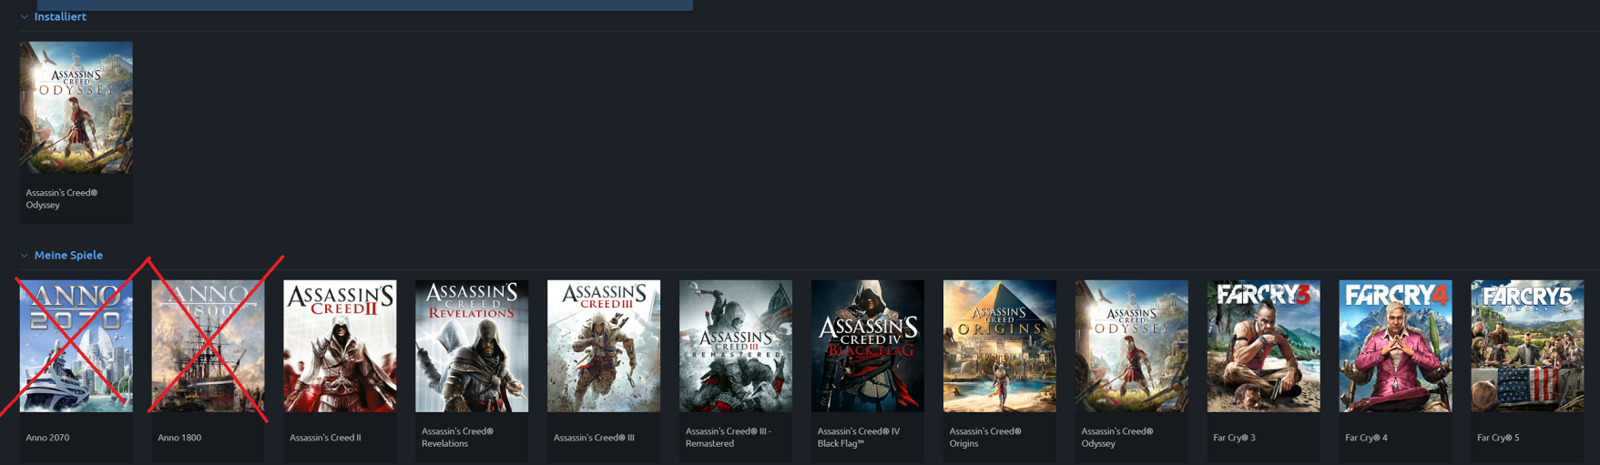Click 'Assassin's Creed® Odyssey' title in Meine Spiele

[x=1118, y=438]
